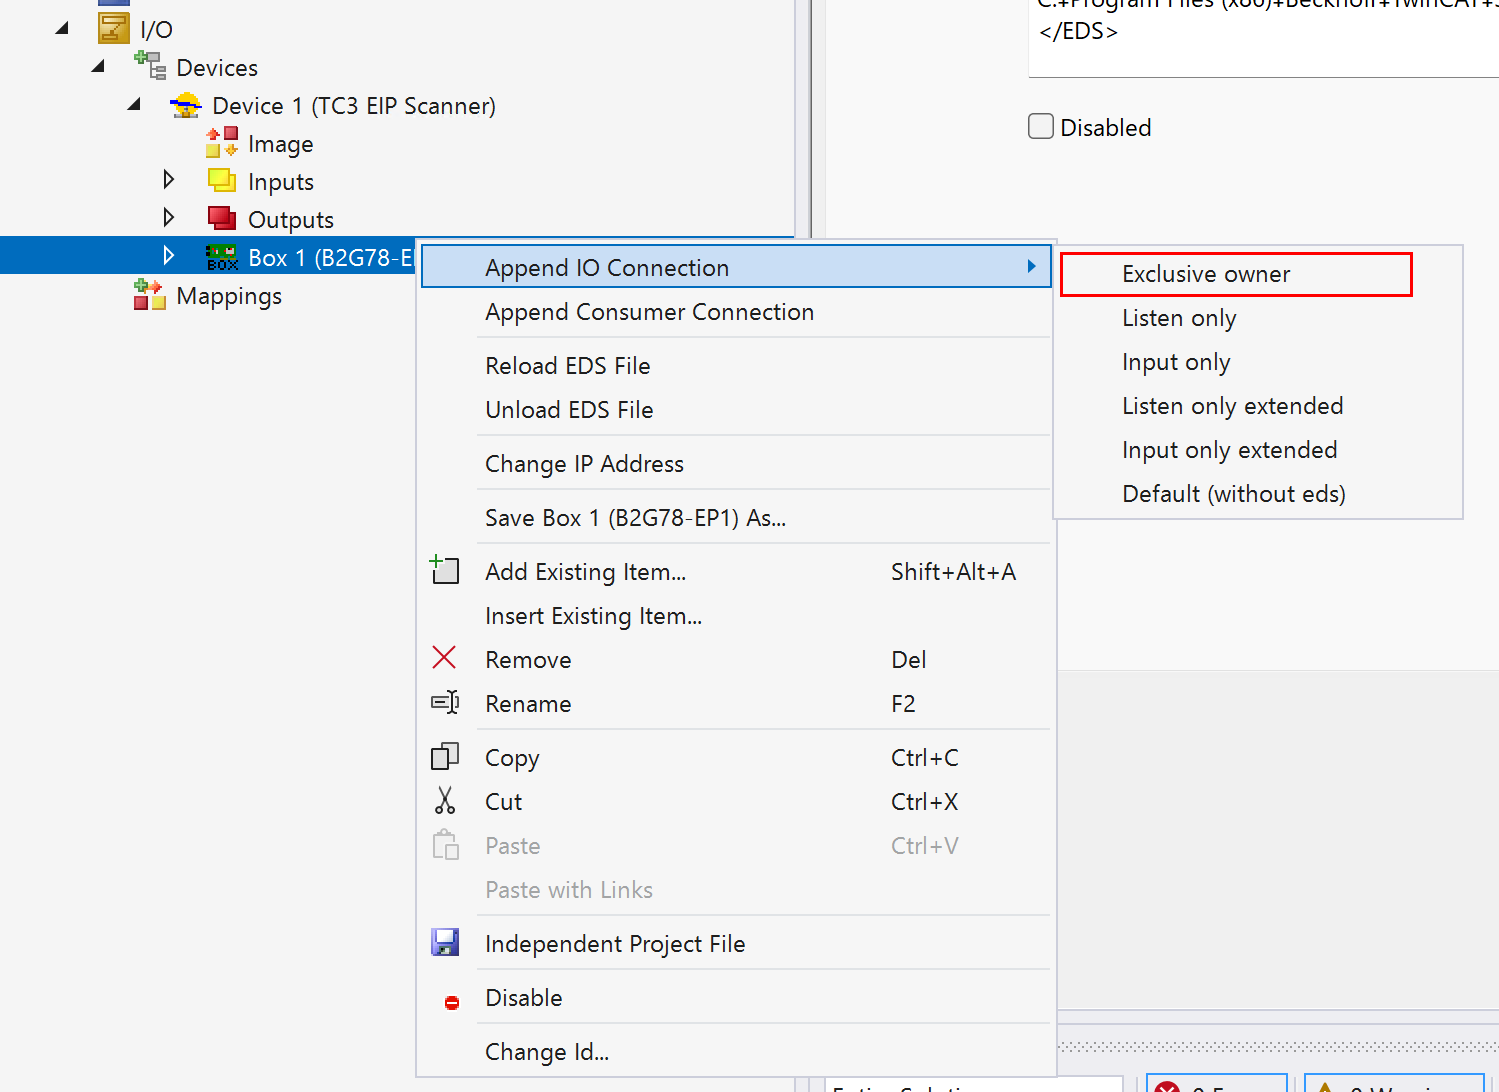Click the I/O node icon
The image size is (1499, 1092).
113,29
